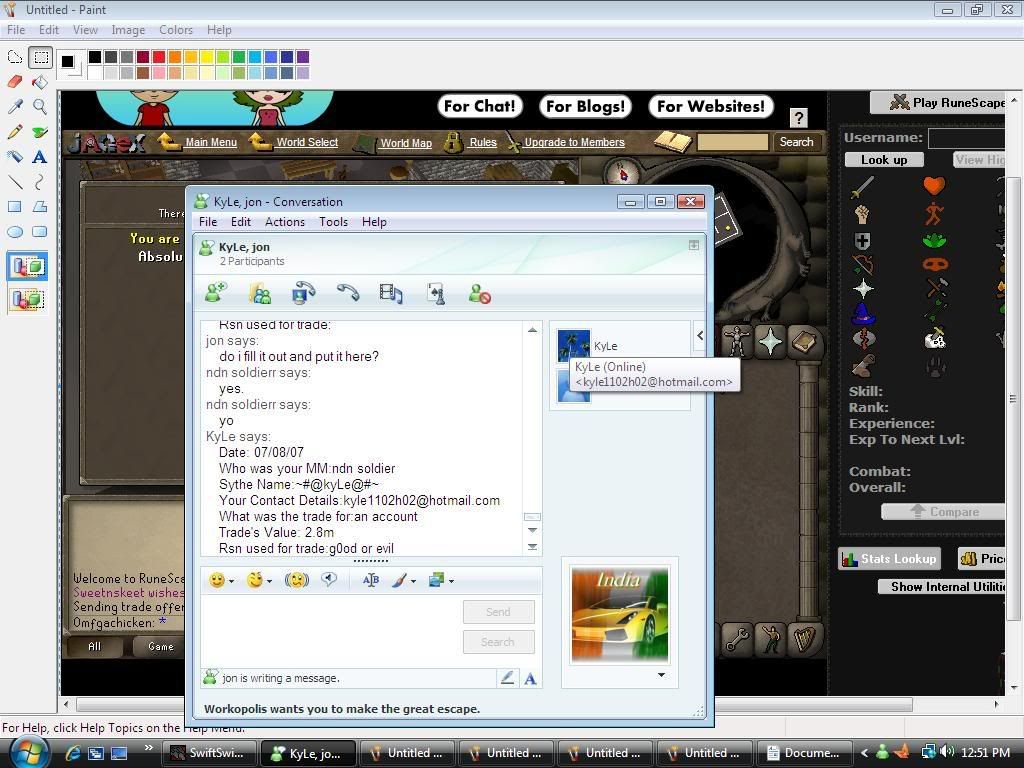The height and width of the screenshot is (768, 1024).
Task: Choose the Brush tool in Paint
Action: pyautogui.click(x=40, y=132)
